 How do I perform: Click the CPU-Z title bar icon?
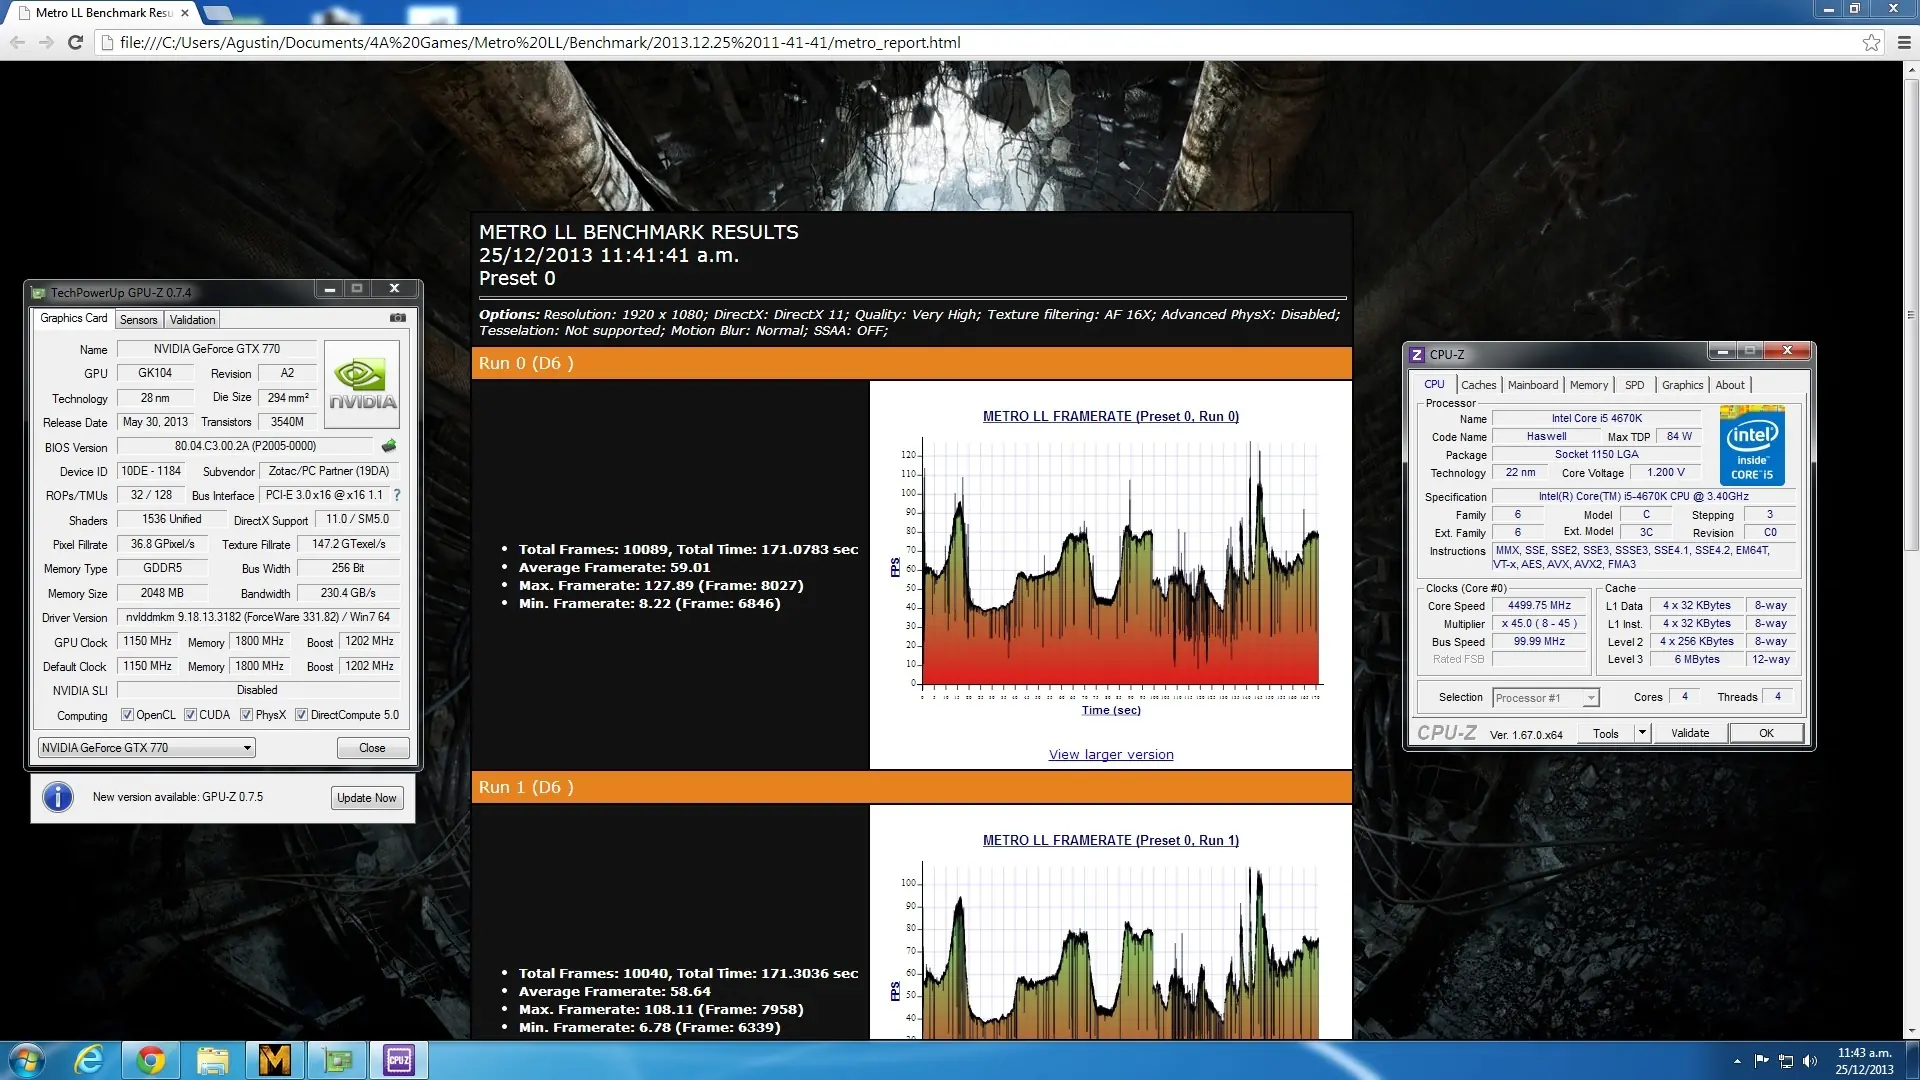1416,354
